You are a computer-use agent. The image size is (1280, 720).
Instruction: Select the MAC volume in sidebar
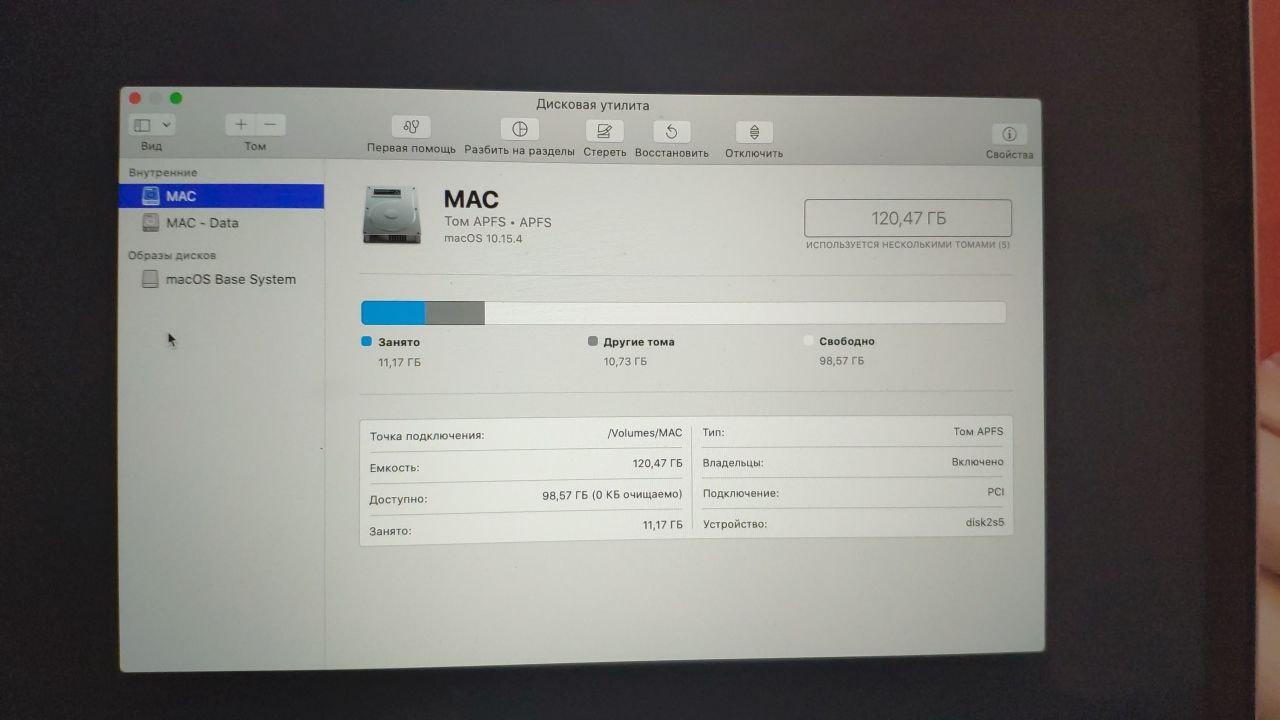[221, 196]
